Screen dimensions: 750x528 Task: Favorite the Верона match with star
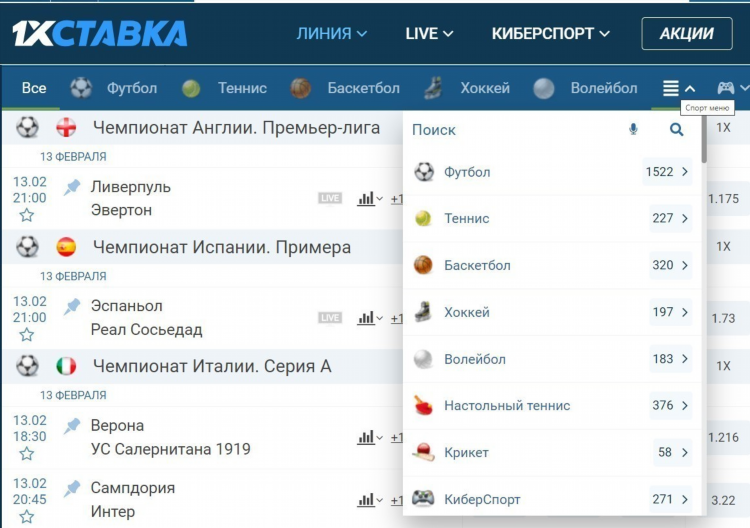coord(27,454)
